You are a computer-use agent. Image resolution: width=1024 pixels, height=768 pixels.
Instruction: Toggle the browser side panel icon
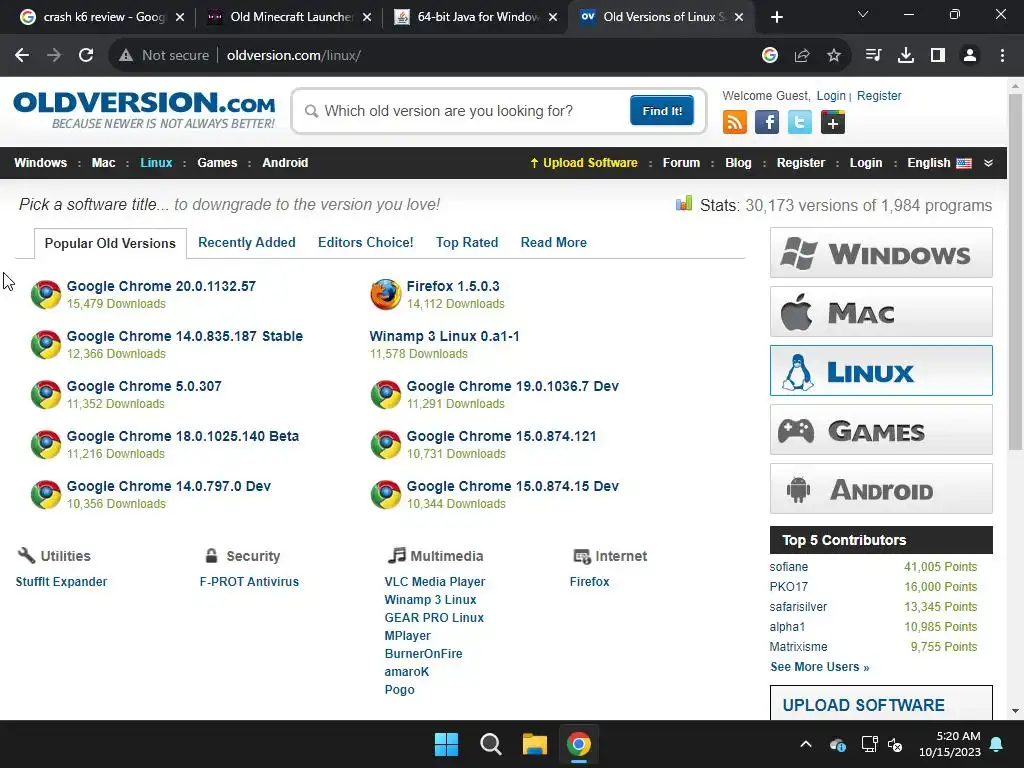(x=938, y=56)
